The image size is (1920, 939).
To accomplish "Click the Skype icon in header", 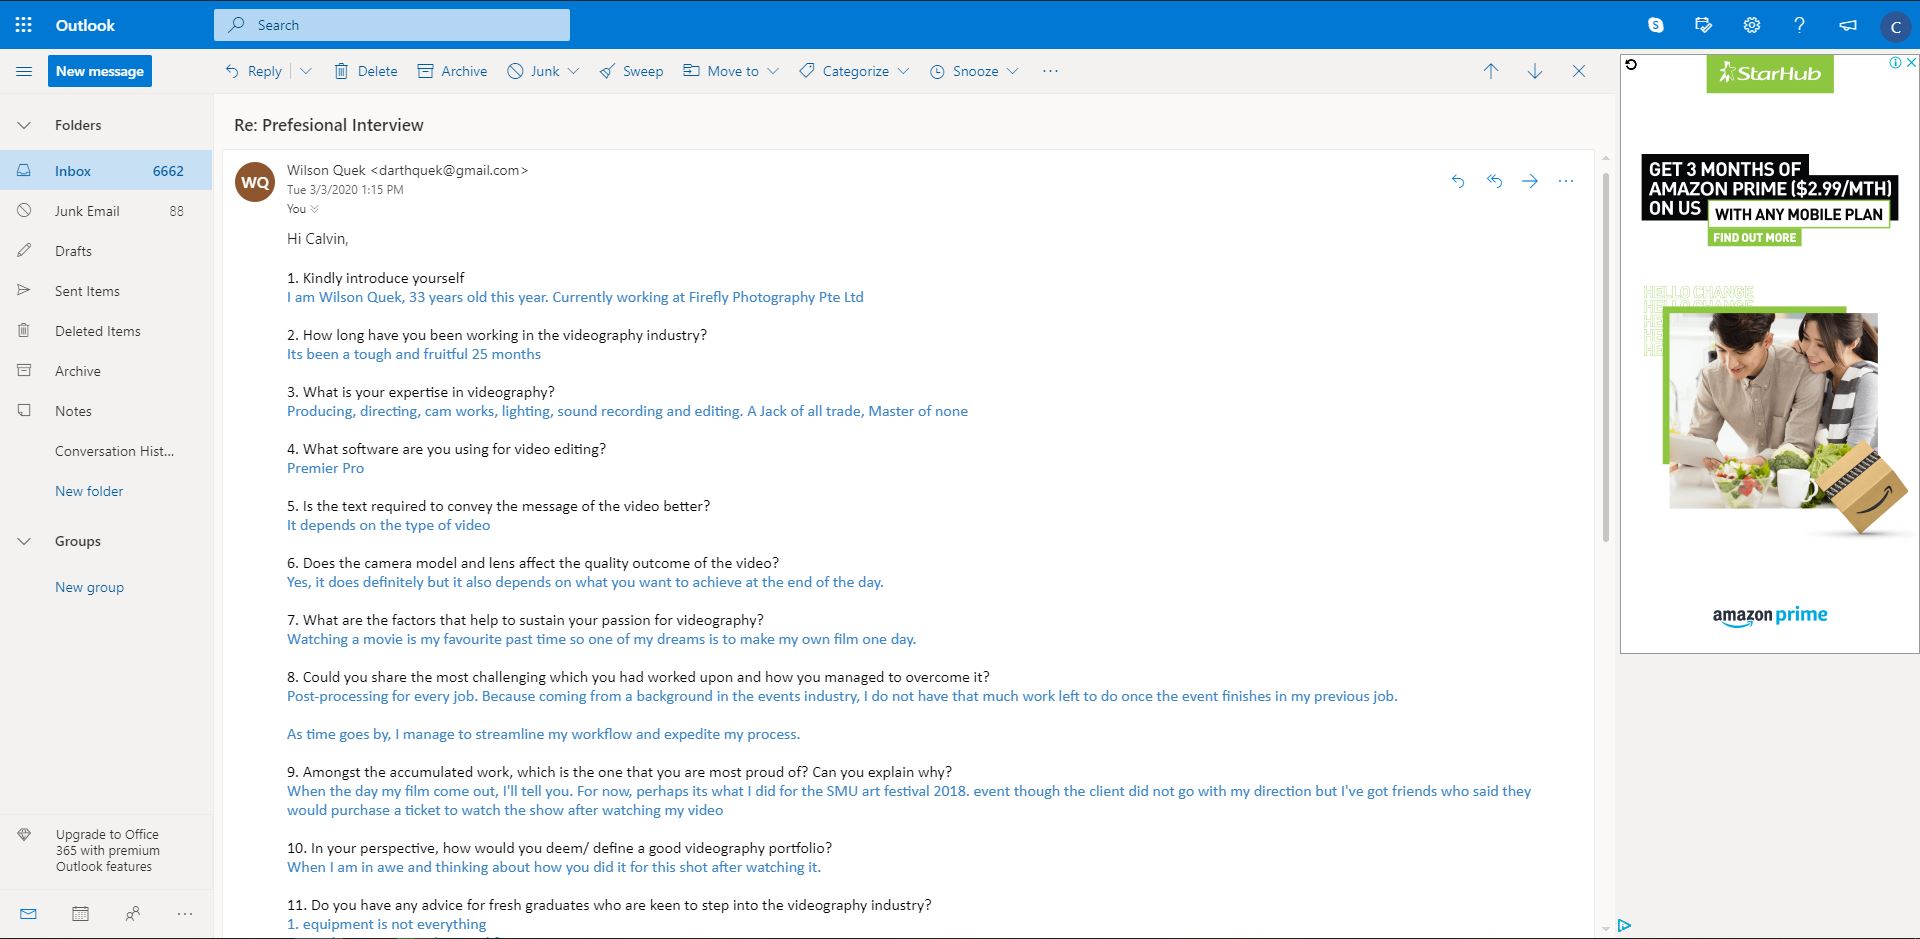I will (x=1656, y=25).
